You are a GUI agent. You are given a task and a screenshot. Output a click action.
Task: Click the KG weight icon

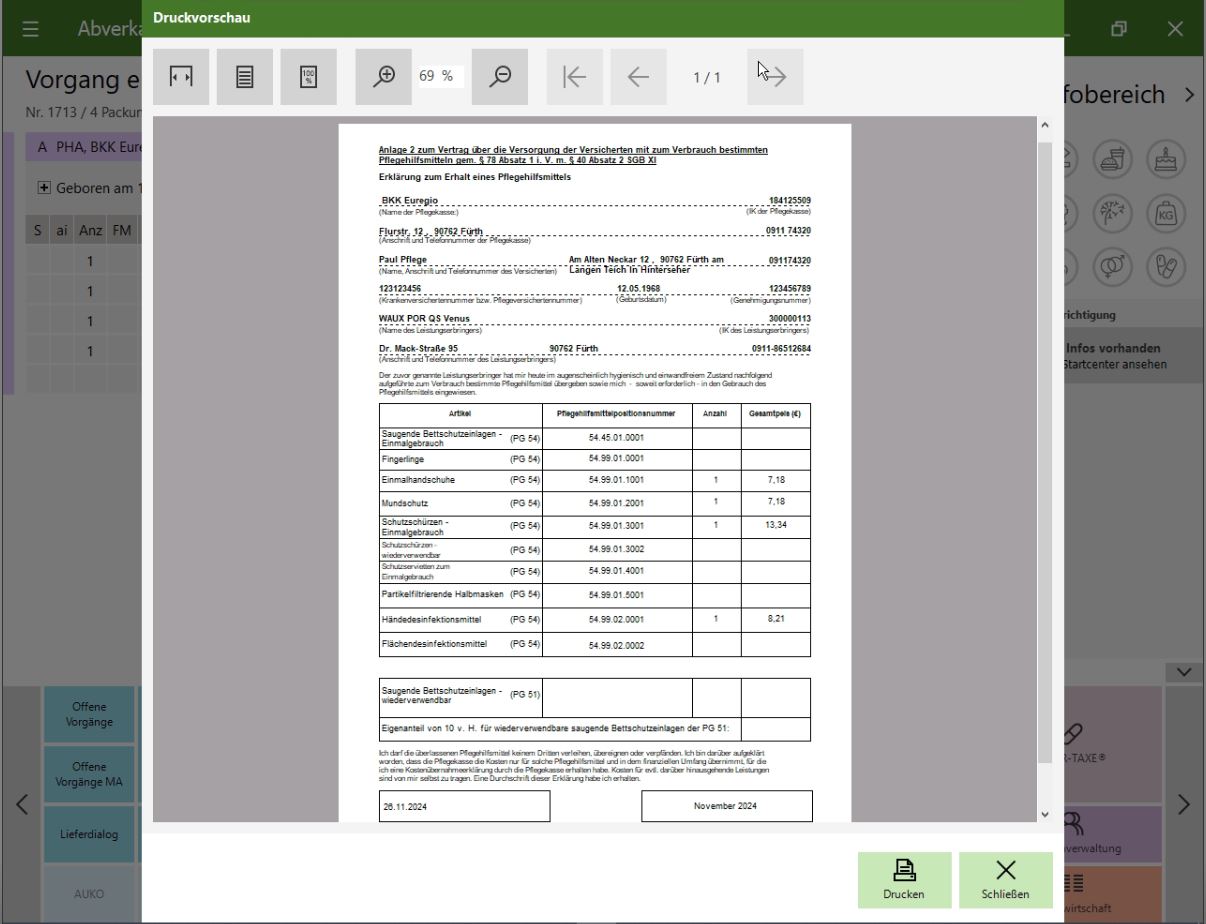click(1165, 212)
